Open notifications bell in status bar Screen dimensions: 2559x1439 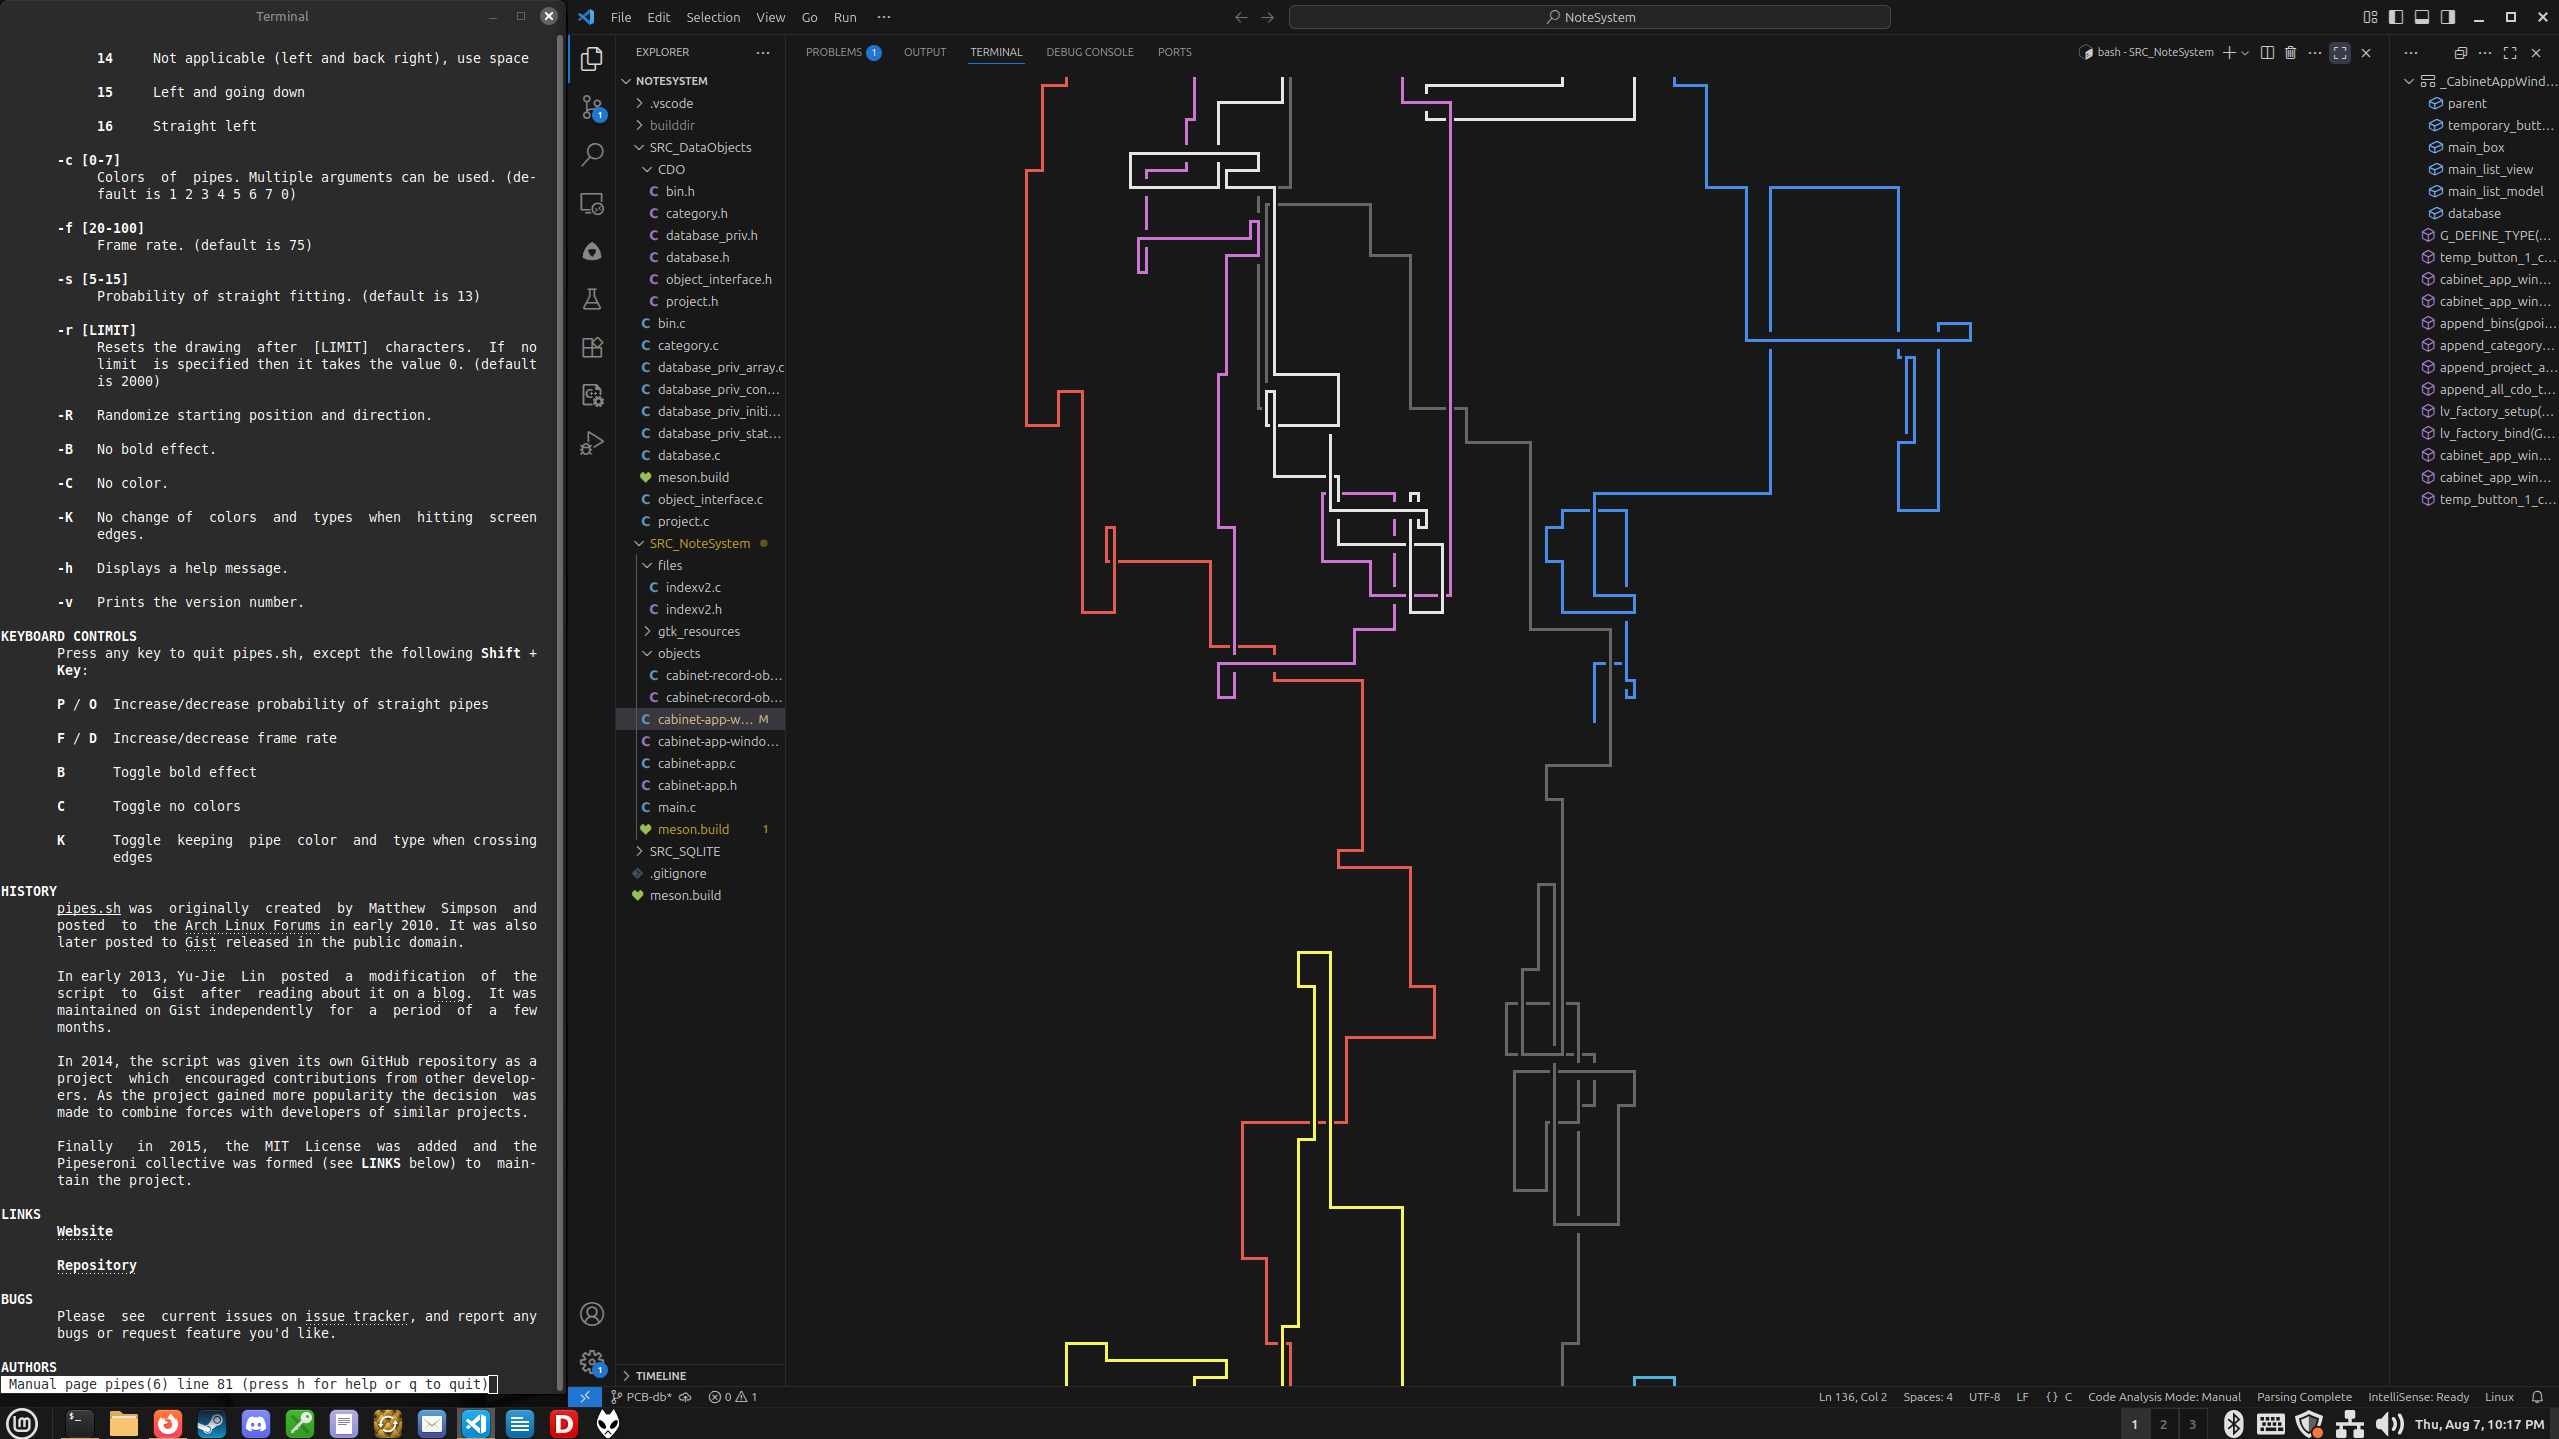pyautogui.click(x=2537, y=1397)
